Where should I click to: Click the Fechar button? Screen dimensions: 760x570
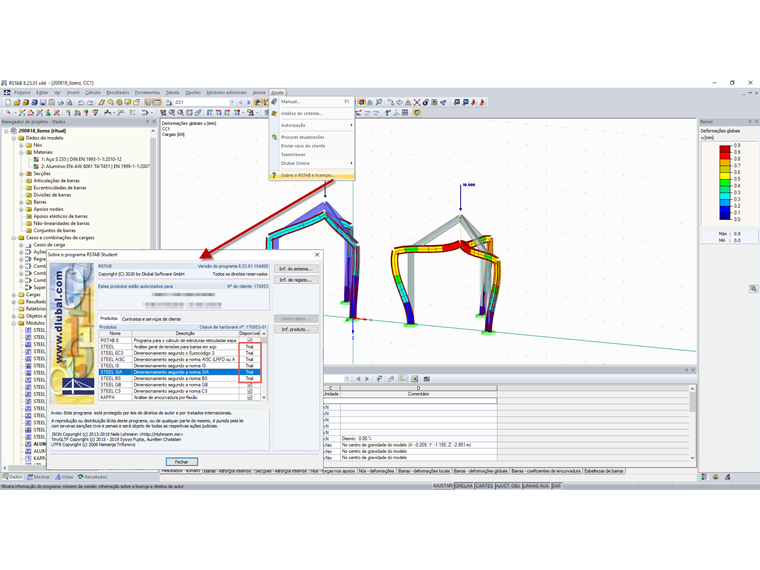coord(182,461)
